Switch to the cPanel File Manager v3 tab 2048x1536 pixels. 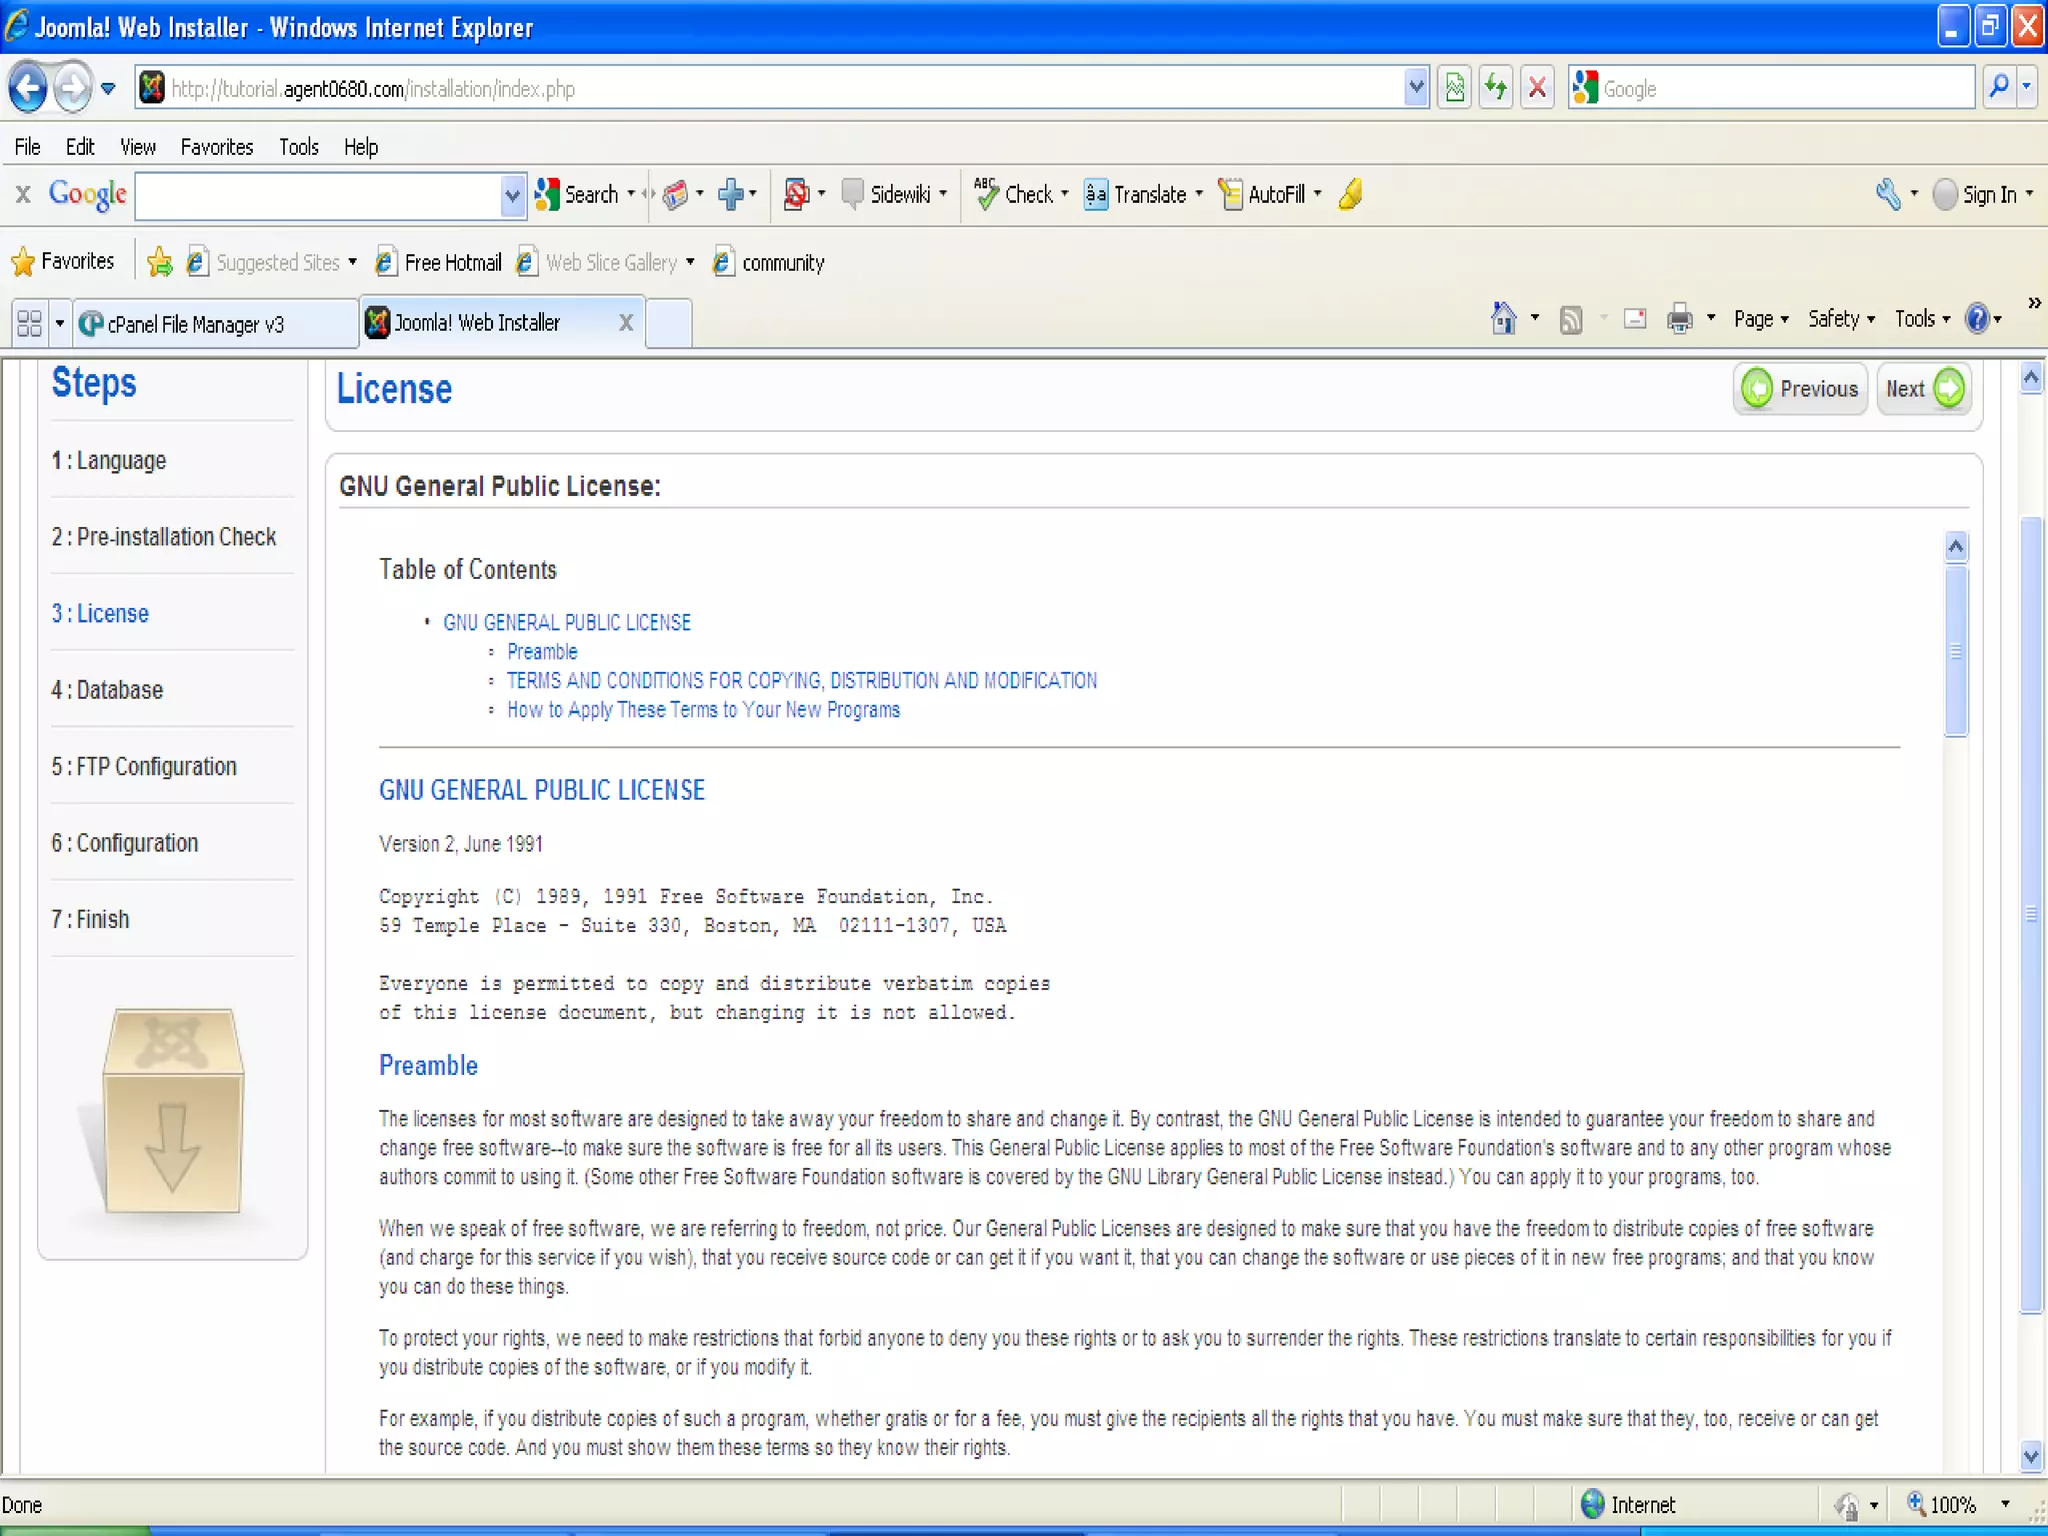tap(195, 324)
